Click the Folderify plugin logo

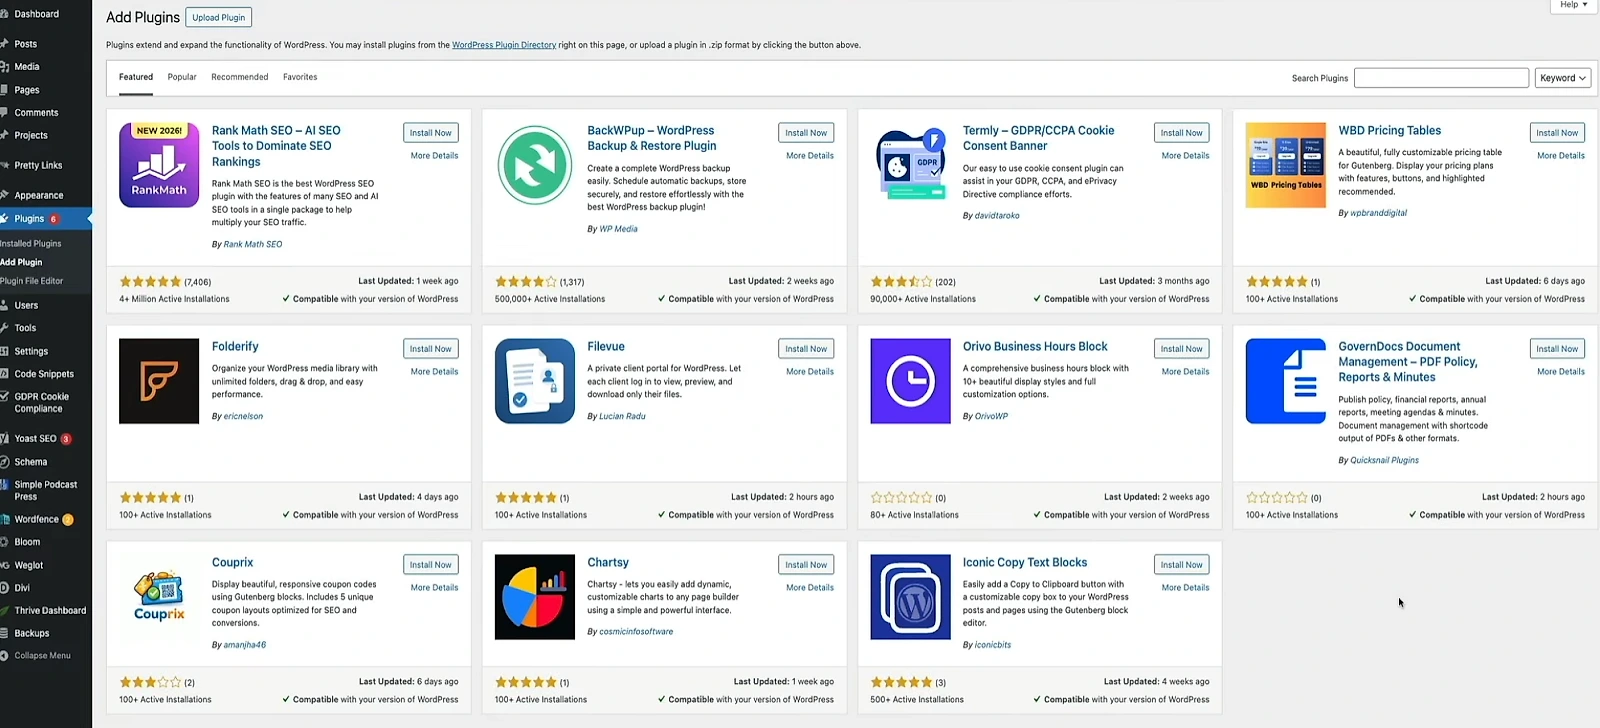click(x=159, y=381)
